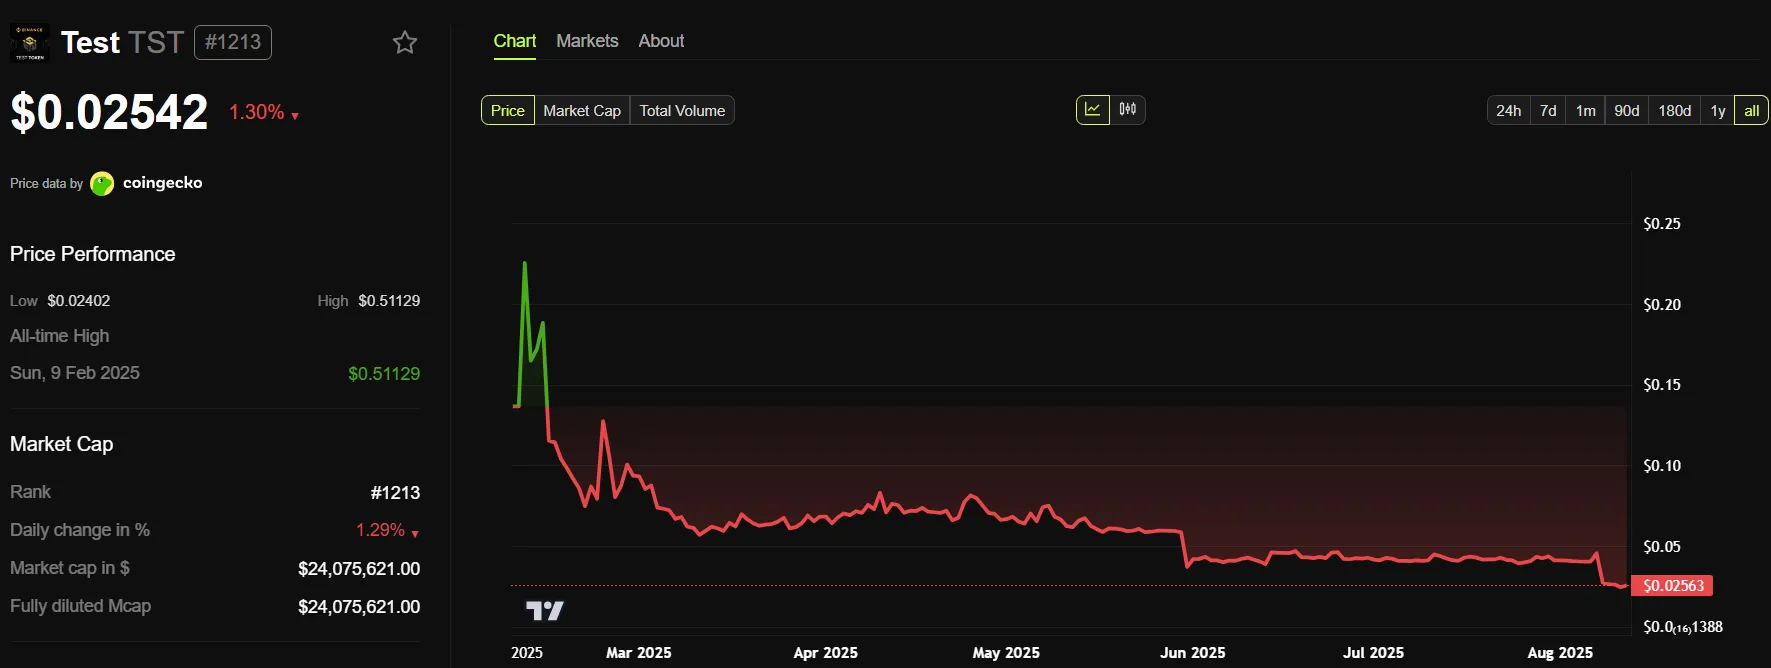The image size is (1771, 668).
Task: Click the favorite star icon
Action: (404, 42)
